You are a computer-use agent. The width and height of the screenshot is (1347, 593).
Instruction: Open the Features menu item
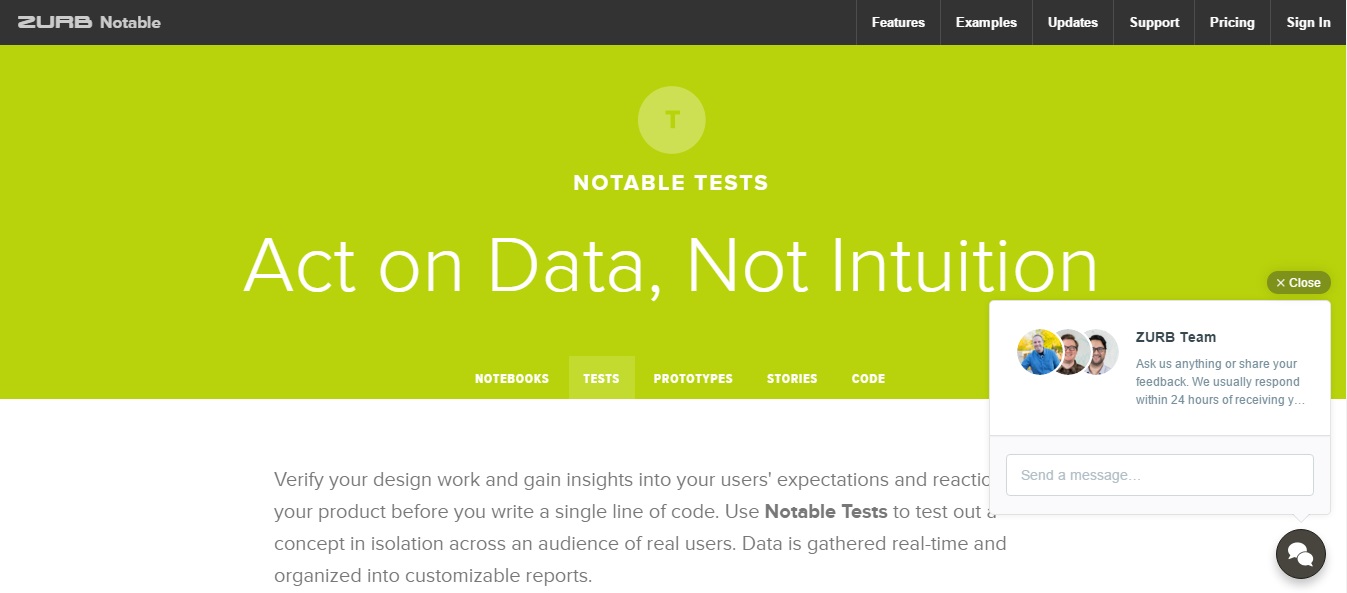[898, 22]
